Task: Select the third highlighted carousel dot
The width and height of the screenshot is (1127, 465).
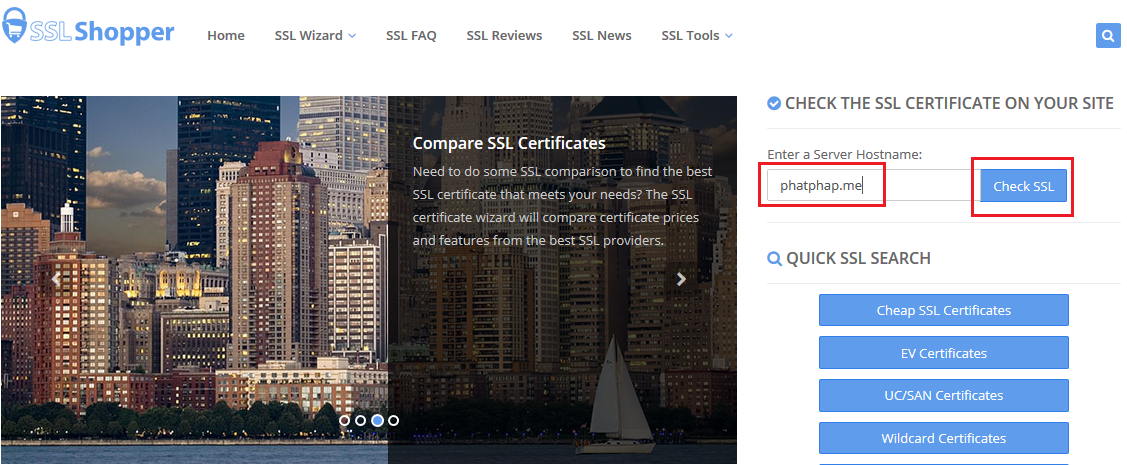Action: click(377, 420)
